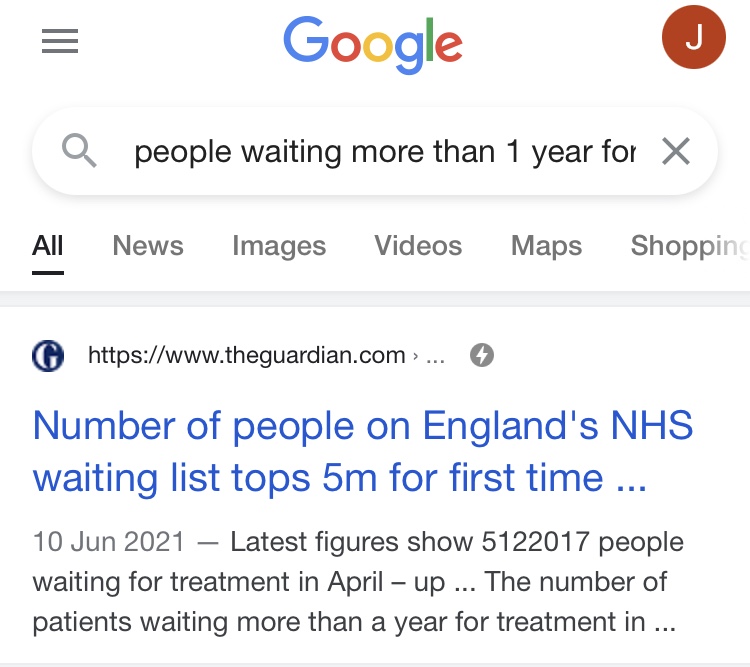Open the hamburger menu
Viewport: 750px width, 667px height.
coord(60,41)
